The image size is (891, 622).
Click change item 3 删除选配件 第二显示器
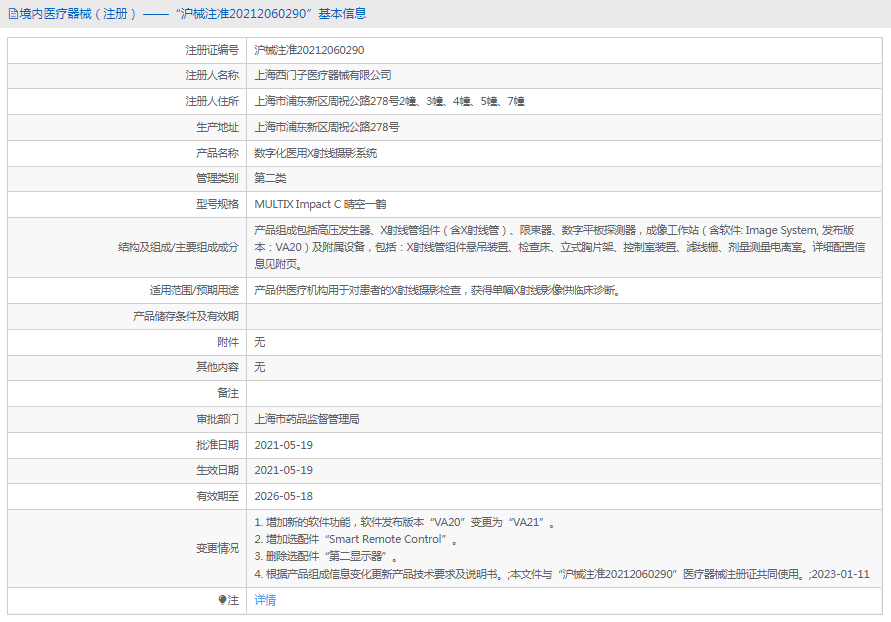coord(326,556)
